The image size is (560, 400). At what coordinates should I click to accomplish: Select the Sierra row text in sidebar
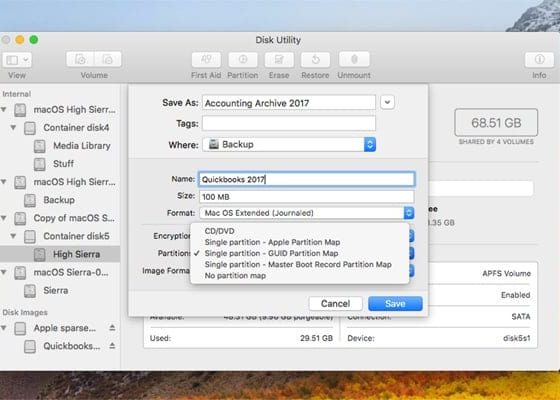[x=56, y=290]
